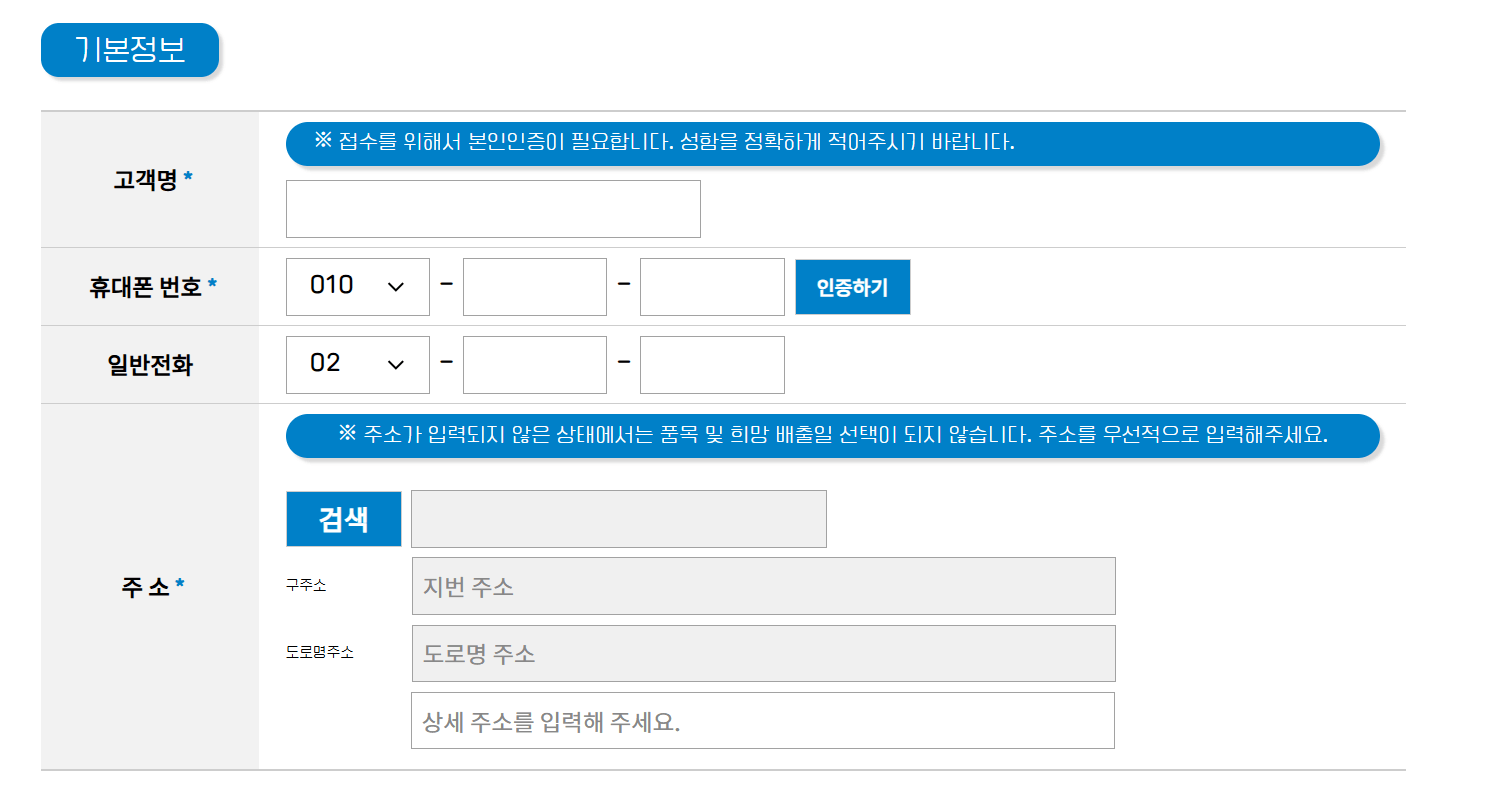Image resolution: width=1486 pixels, height=803 pixels.
Task: Click the middle landline number field
Action: coord(534,364)
